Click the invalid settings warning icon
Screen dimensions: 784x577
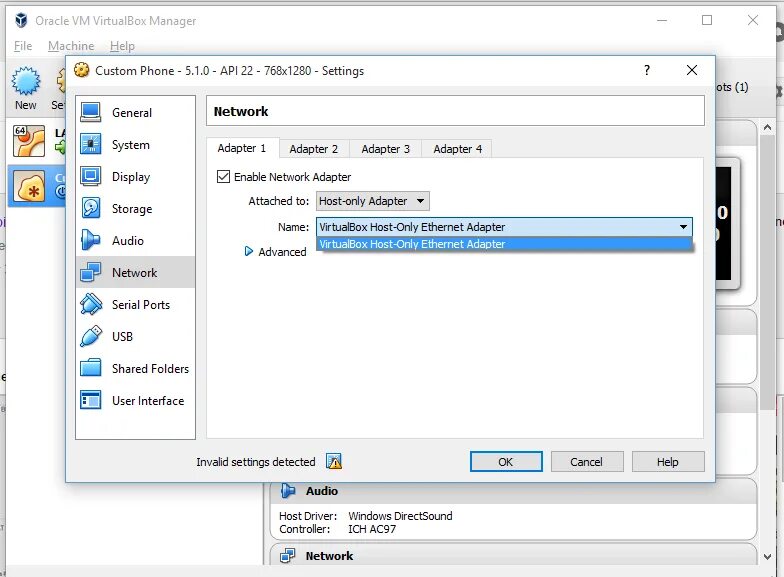pos(334,462)
